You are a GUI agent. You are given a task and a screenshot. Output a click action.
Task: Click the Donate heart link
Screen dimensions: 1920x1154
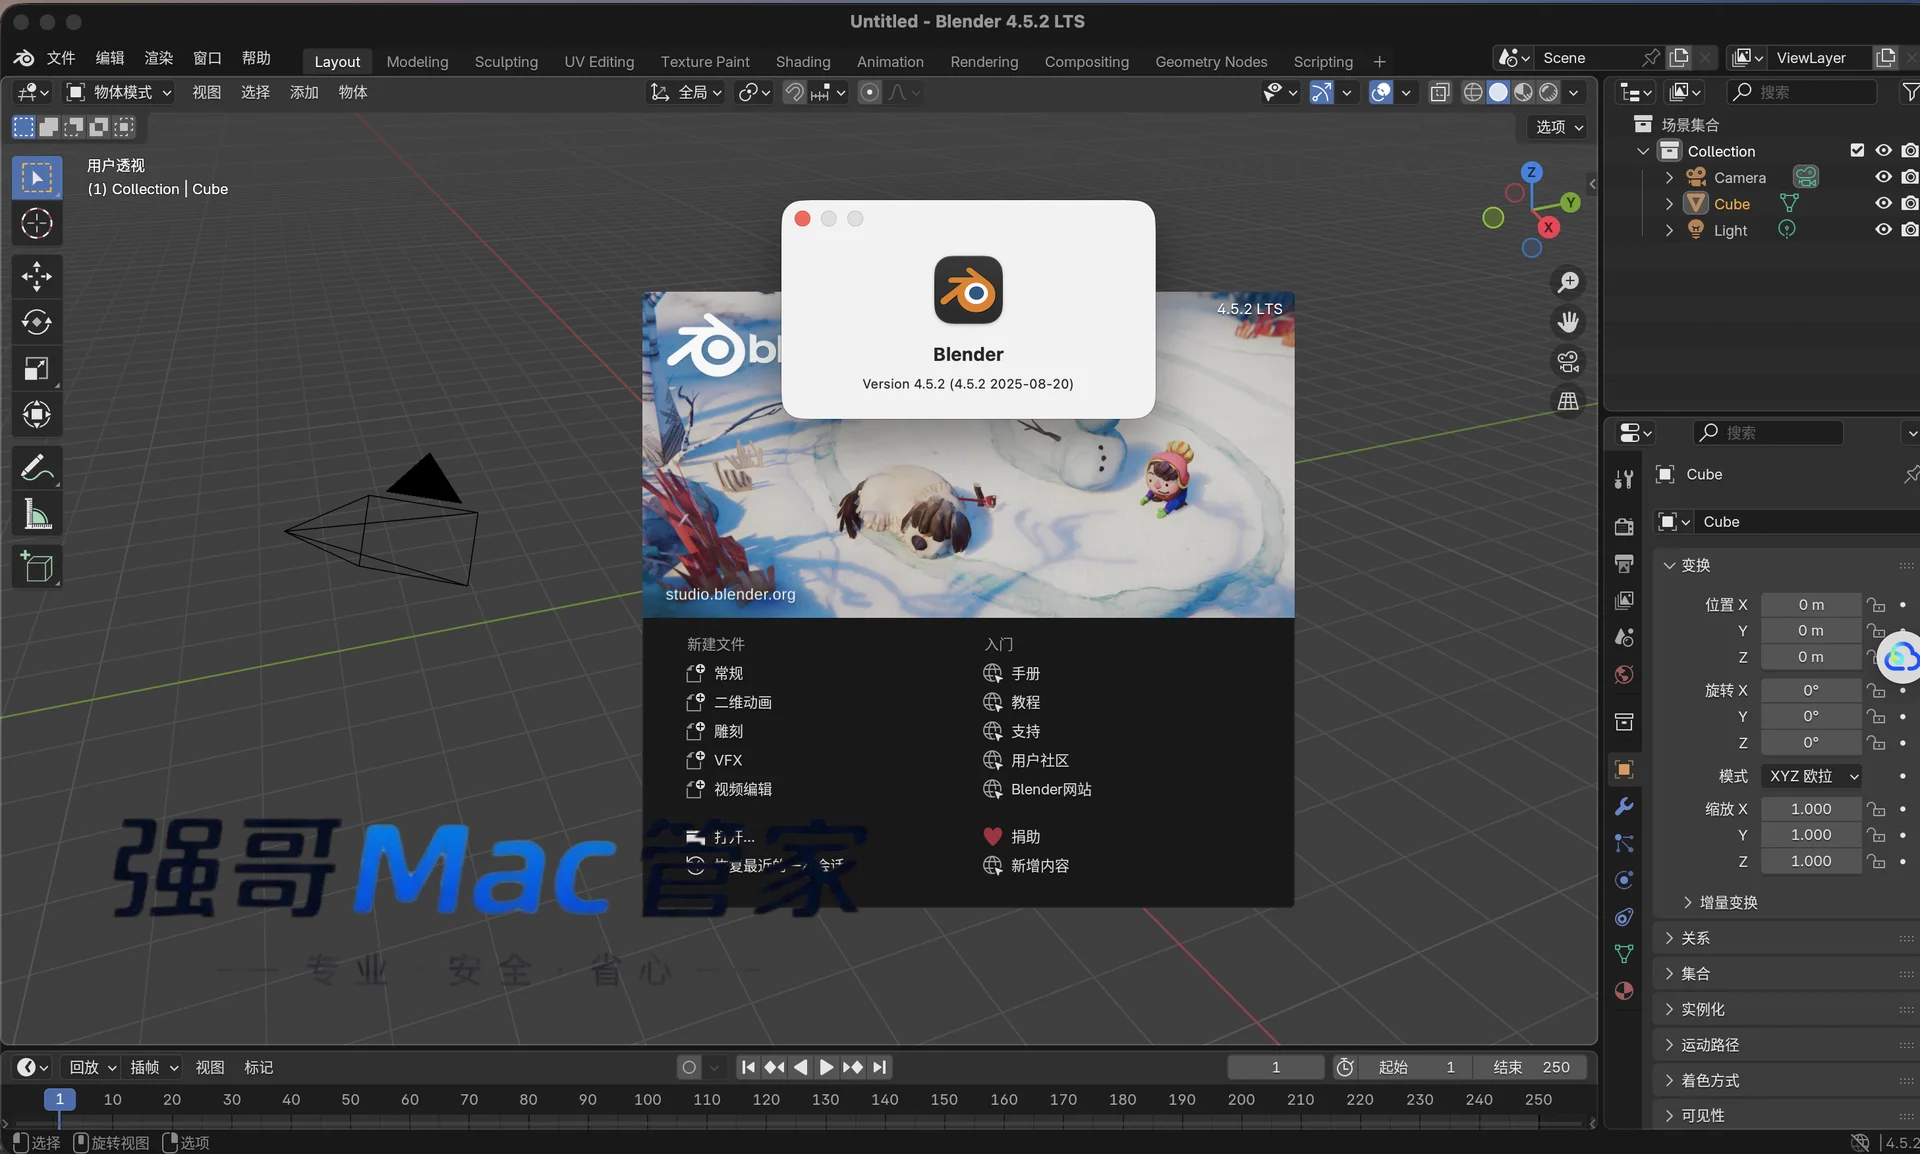(x=1012, y=836)
